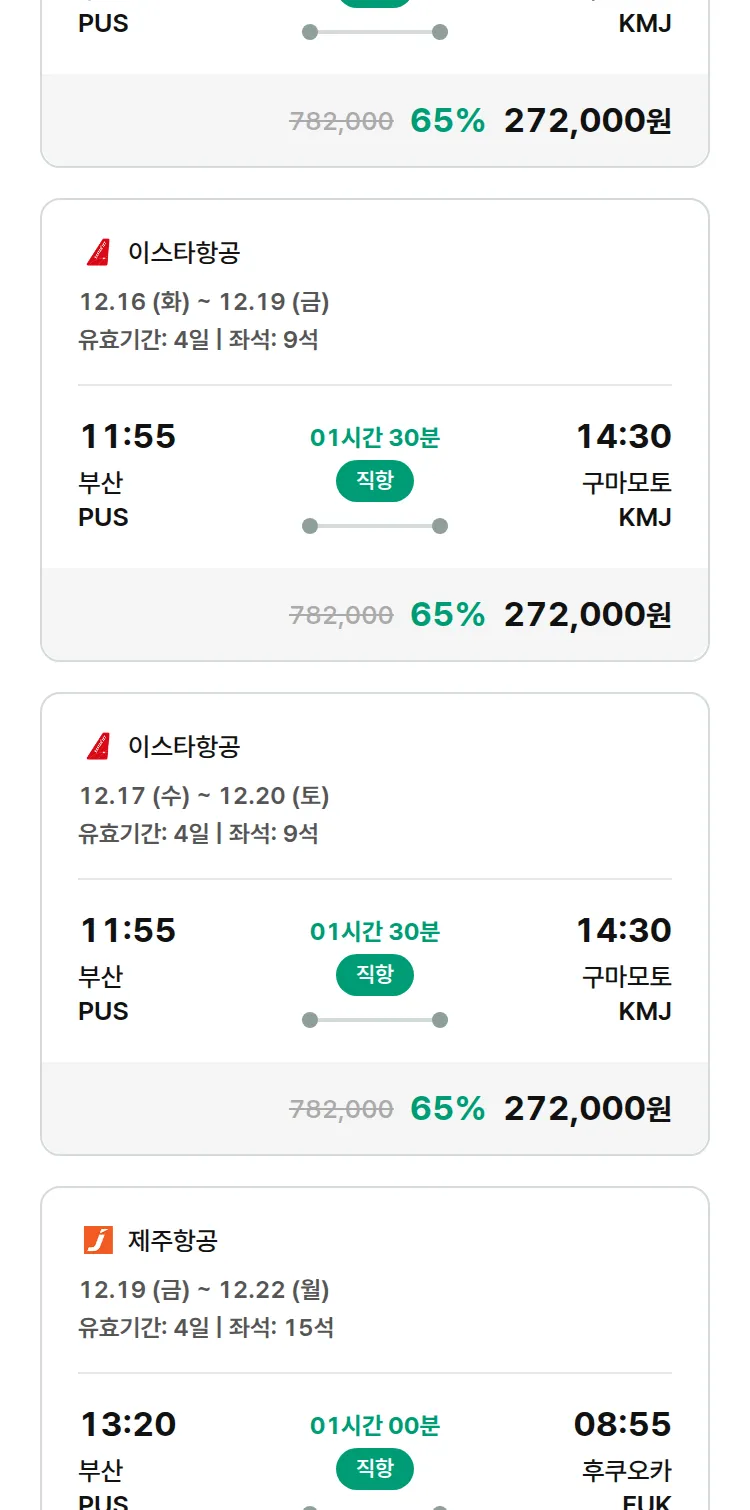Image resolution: width=750 pixels, height=1510 pixels.
Task: Tap the 유효기간: 4일 | 좌석: 15석 info line
Action: click(x=206, y=1328)
